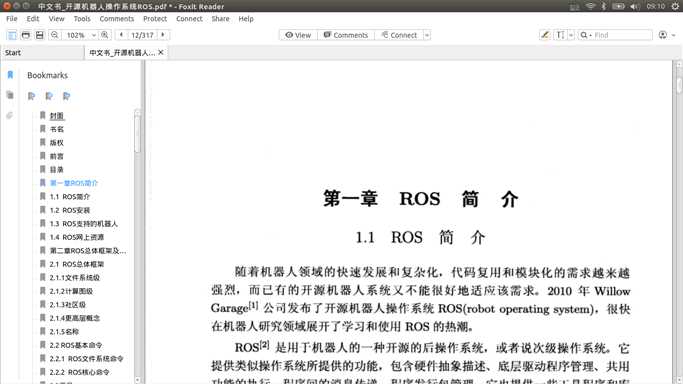Go to the previous page arrow
683x384 pixels.
[x=121, y=35]
